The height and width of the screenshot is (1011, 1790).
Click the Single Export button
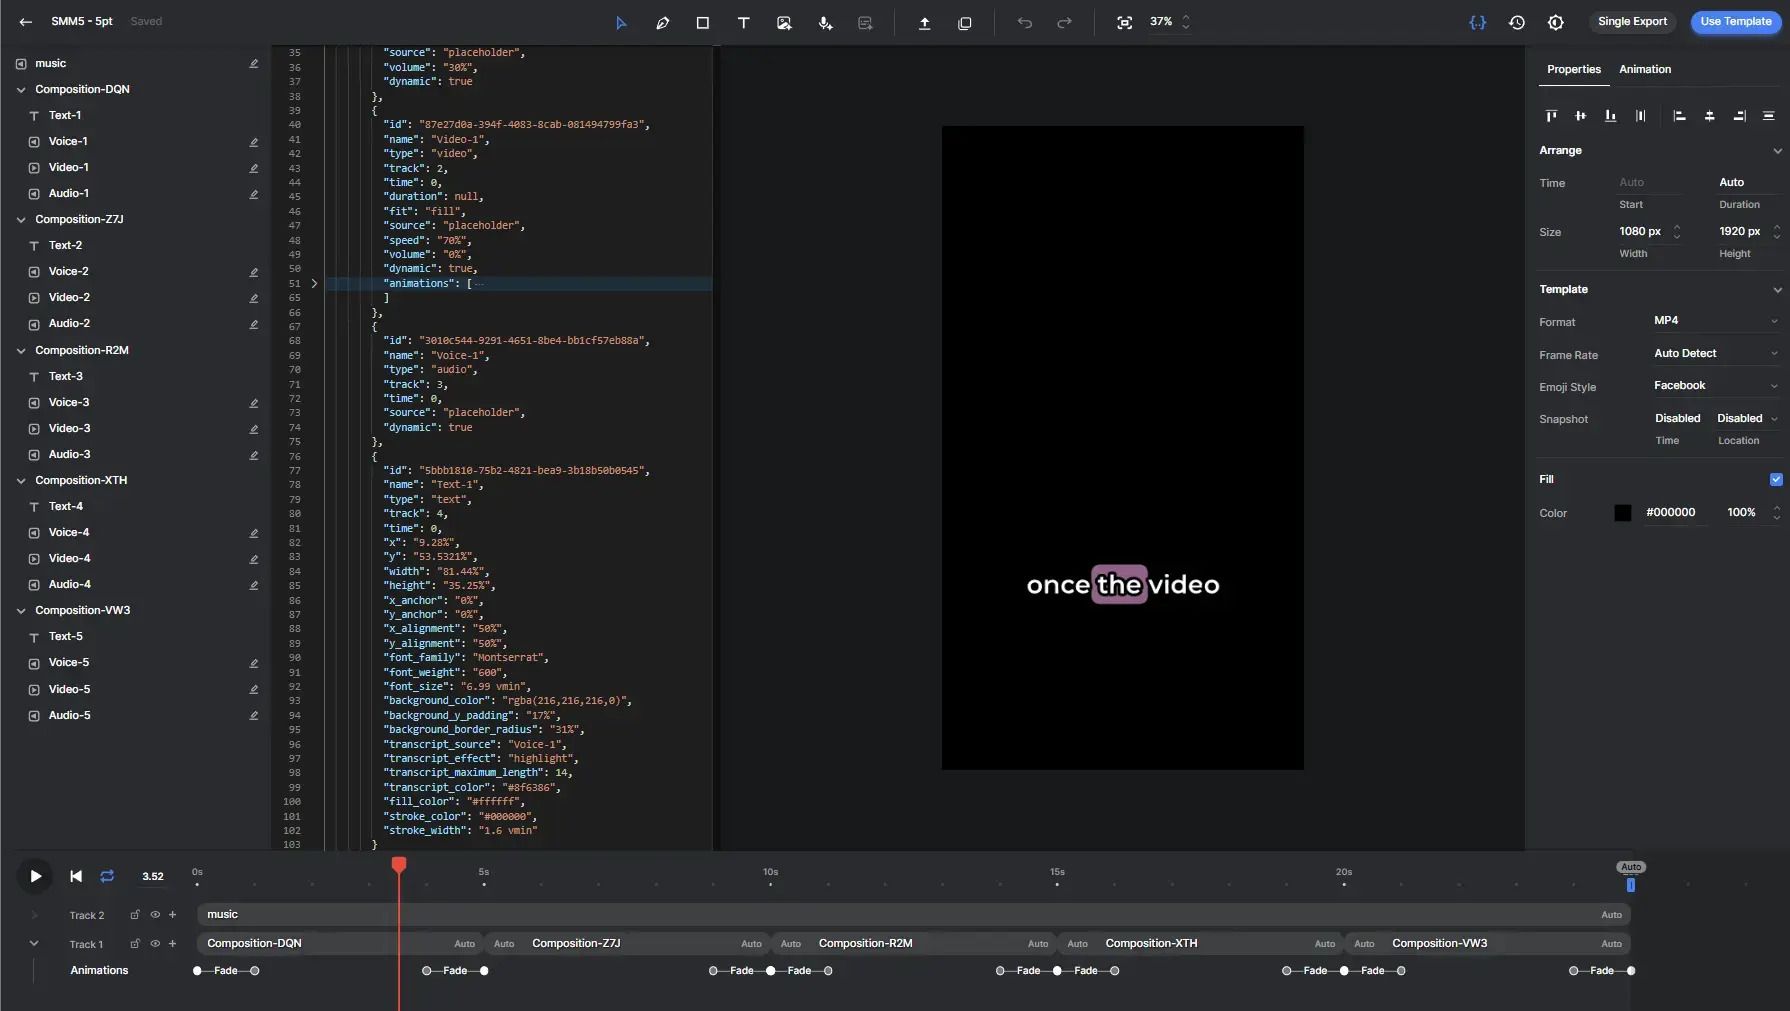coord(1632,22)
